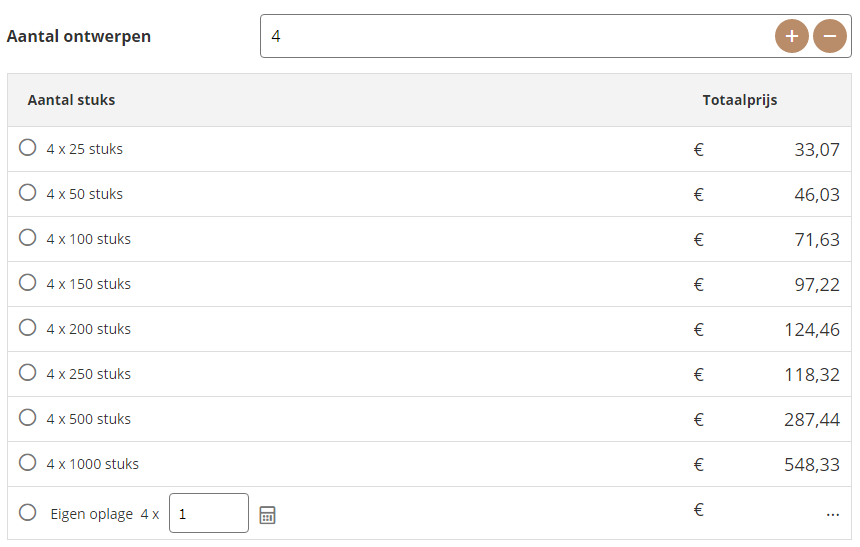860x547 pixels.
Task: Select the 4 x 50 stuks option
Action: click(28, 193)
